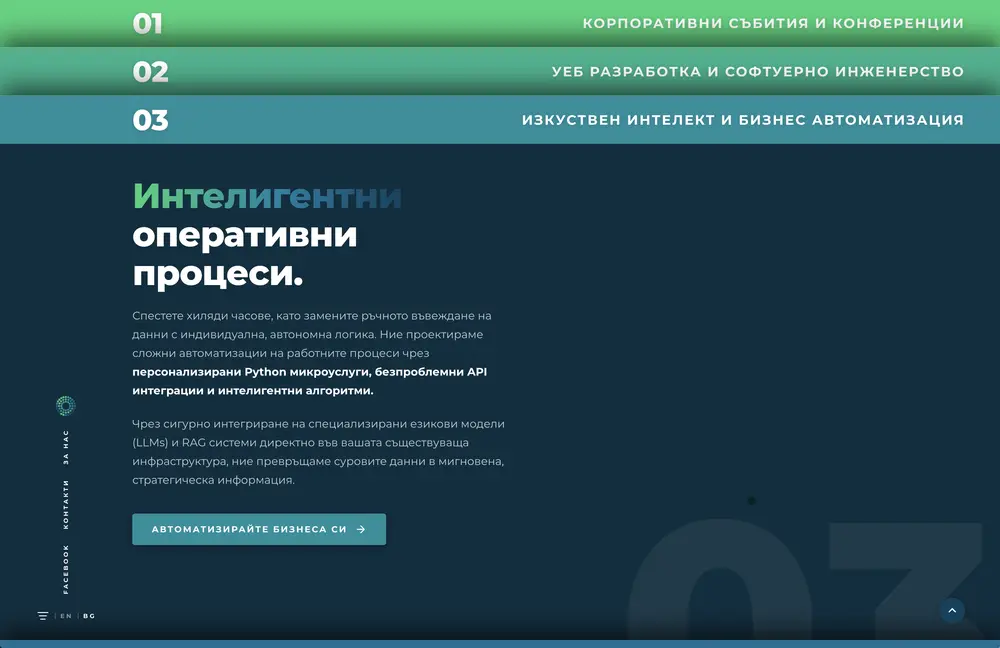Open the За нас vertical link
The height and width of the screenshot is (648, 1000).
coord(66,447)
